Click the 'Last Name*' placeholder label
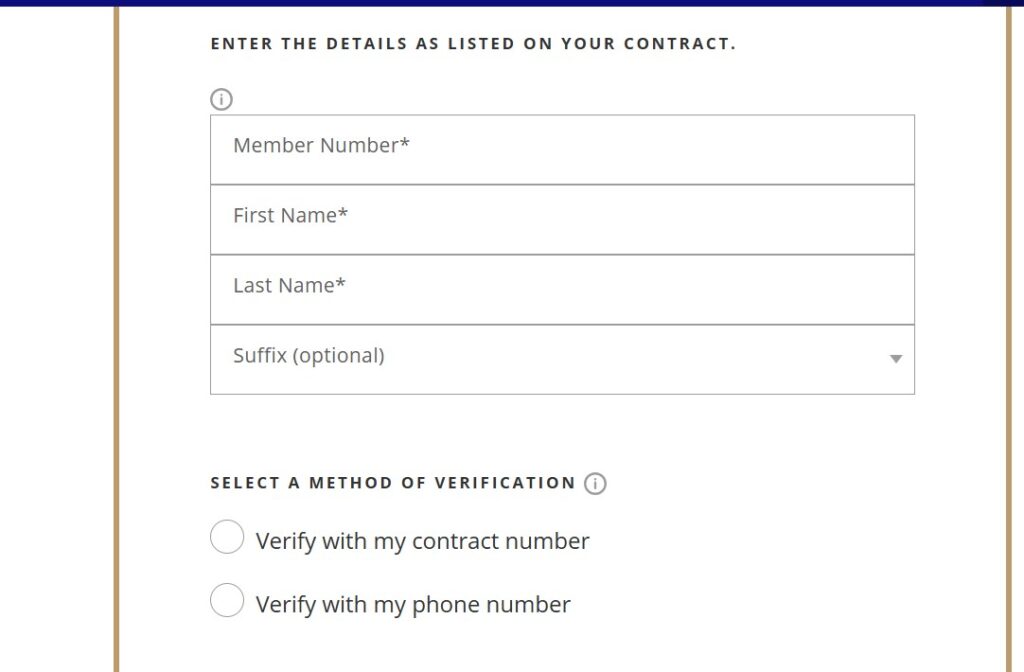The height and width of the screenshot is (672, 1024). pyautogui.click(x=289, y=285)
